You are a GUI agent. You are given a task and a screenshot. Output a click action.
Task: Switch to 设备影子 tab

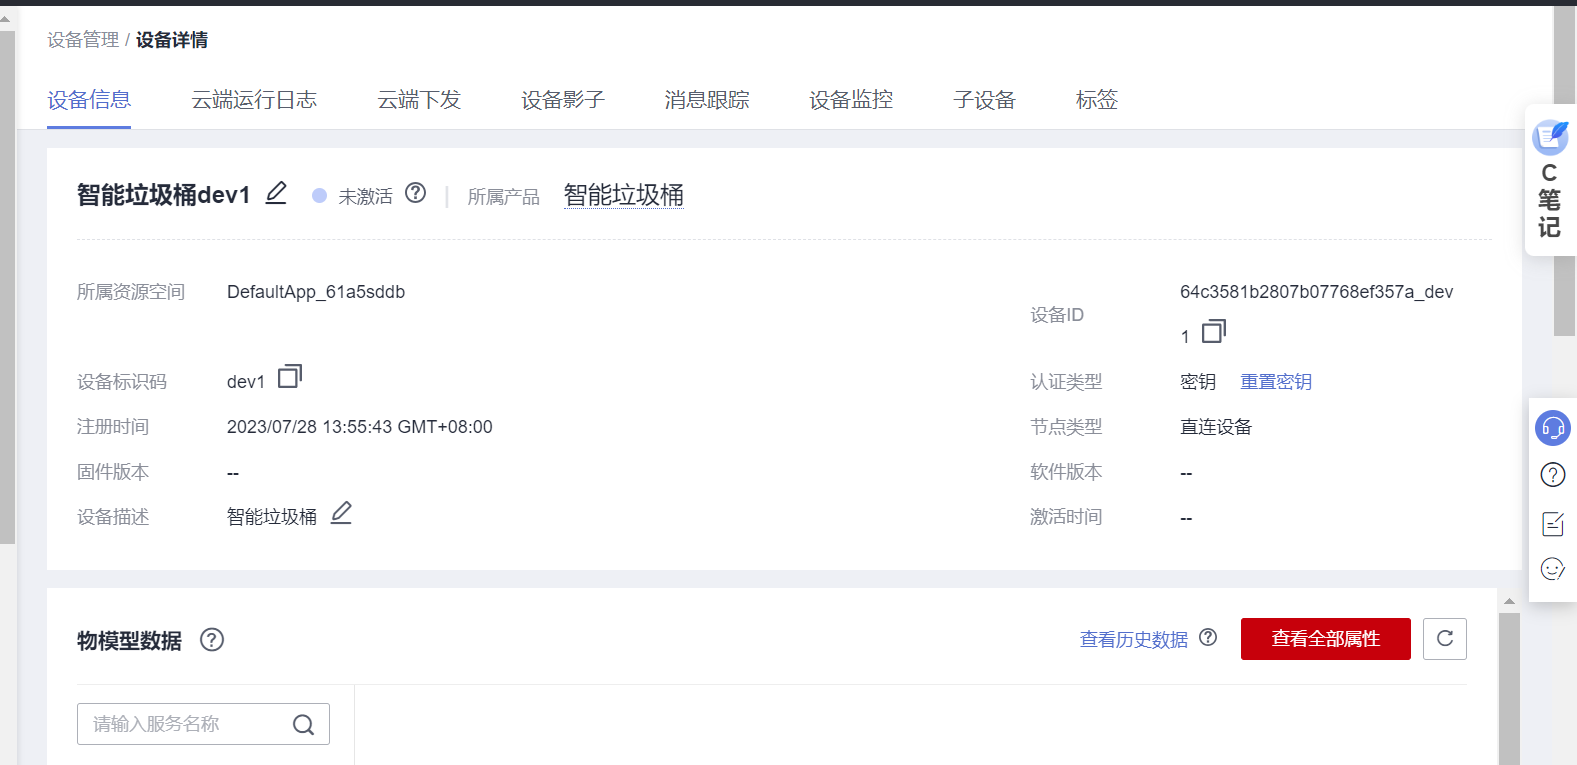(x=563, y=100)
